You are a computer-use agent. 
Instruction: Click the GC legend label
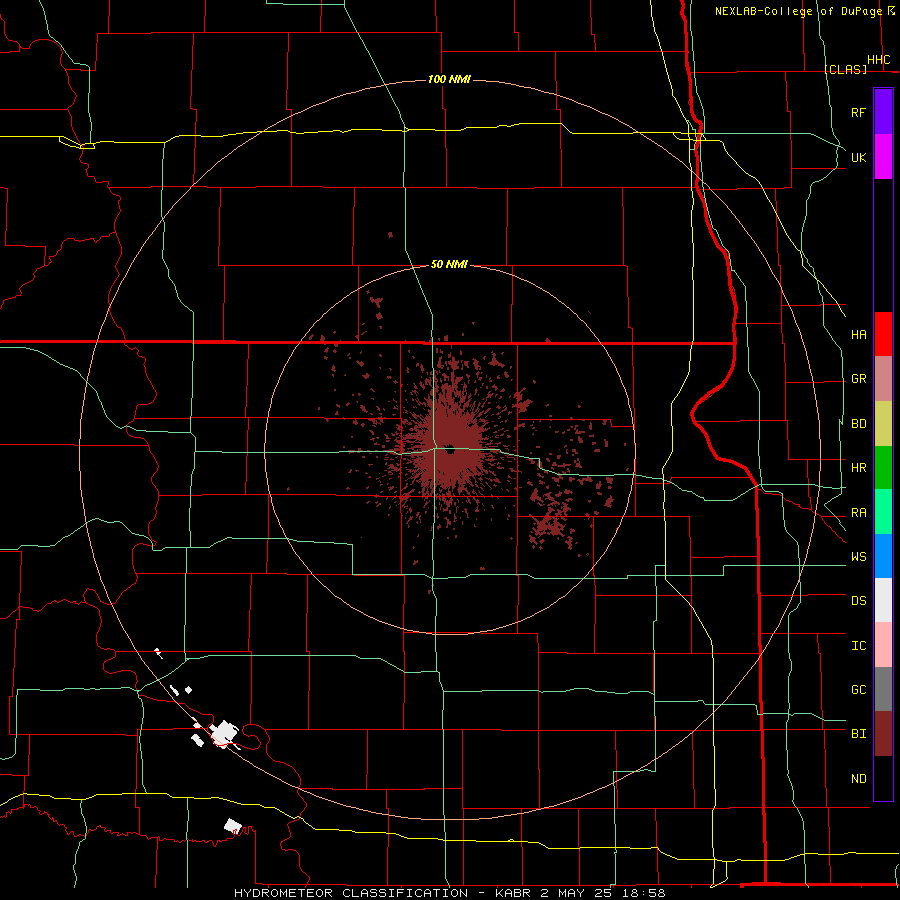point(858,689)
